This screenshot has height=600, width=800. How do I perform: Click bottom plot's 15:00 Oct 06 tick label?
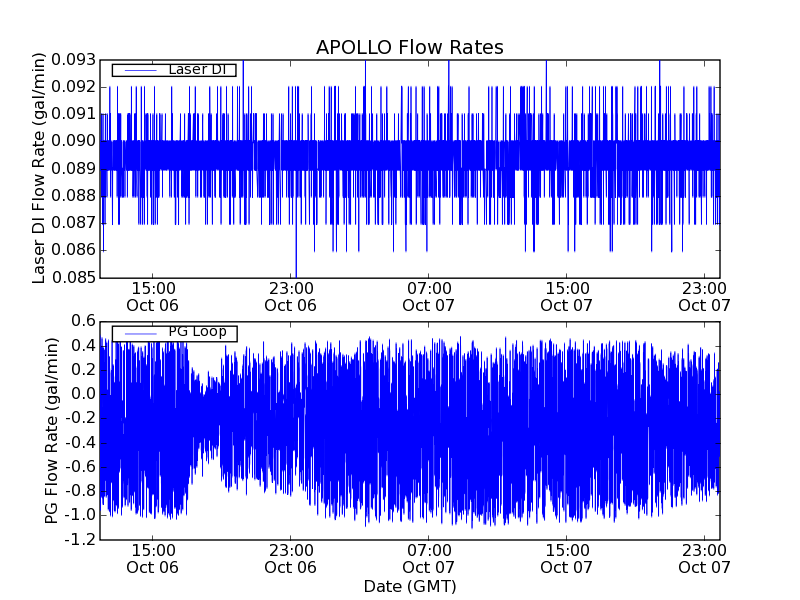tap(152, 558)
